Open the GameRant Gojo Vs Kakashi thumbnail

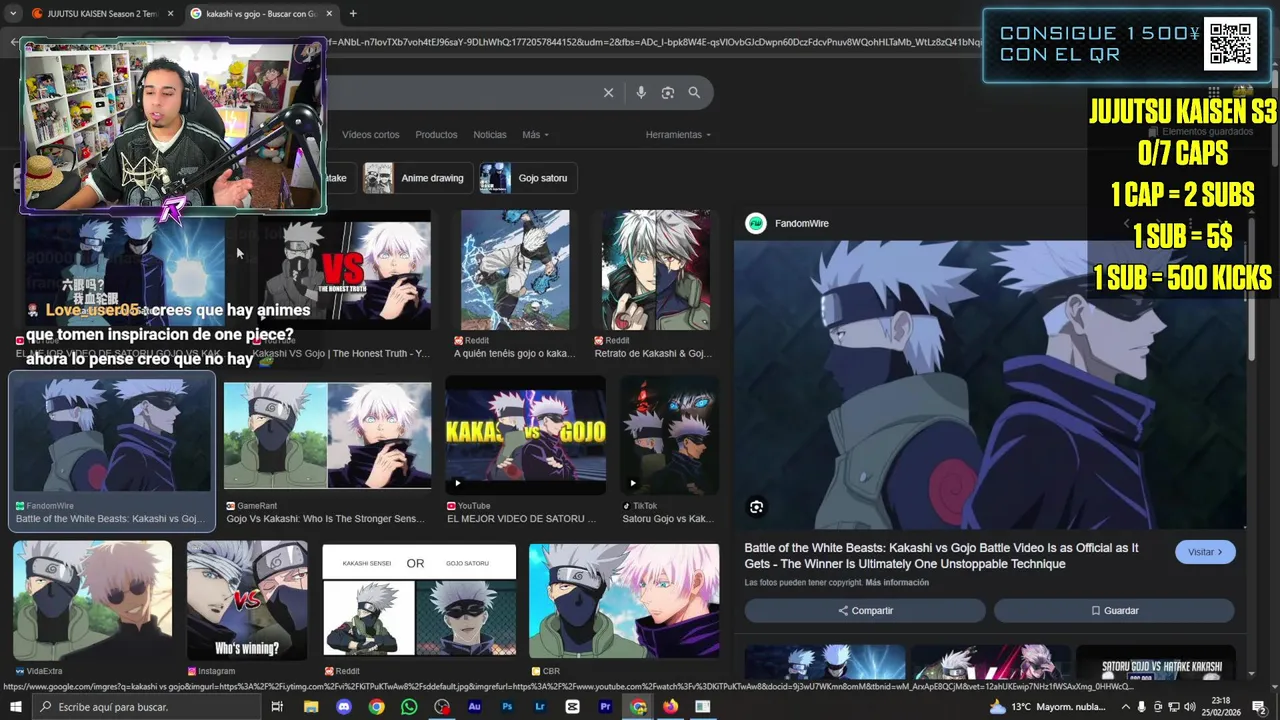(x=328, y=435)
